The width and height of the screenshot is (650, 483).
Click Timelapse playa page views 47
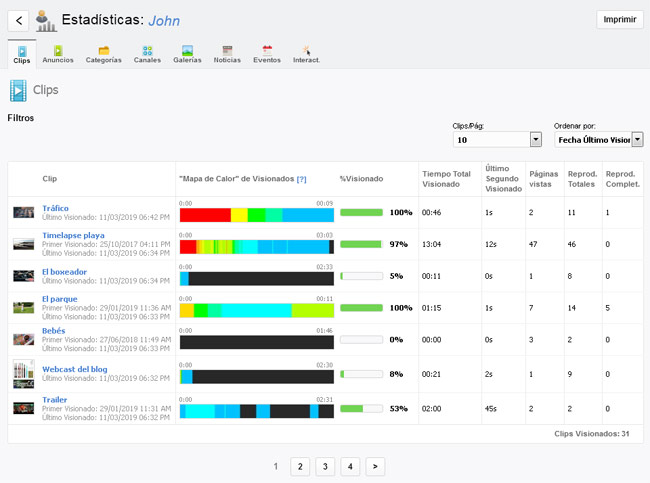click(x=533, y=244)
